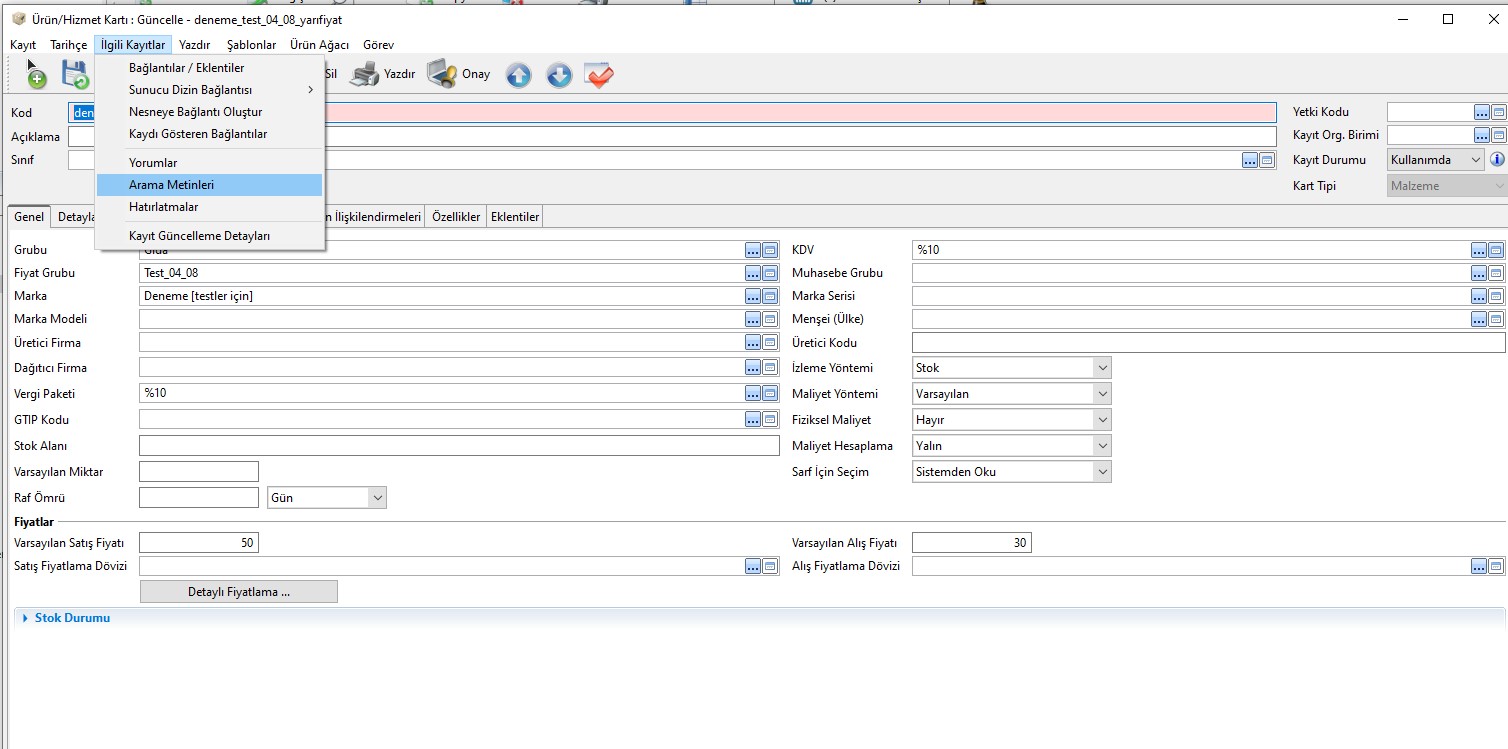
Task: Open the Kayıt Durumu dropdown
Action: coord(1436,160)
